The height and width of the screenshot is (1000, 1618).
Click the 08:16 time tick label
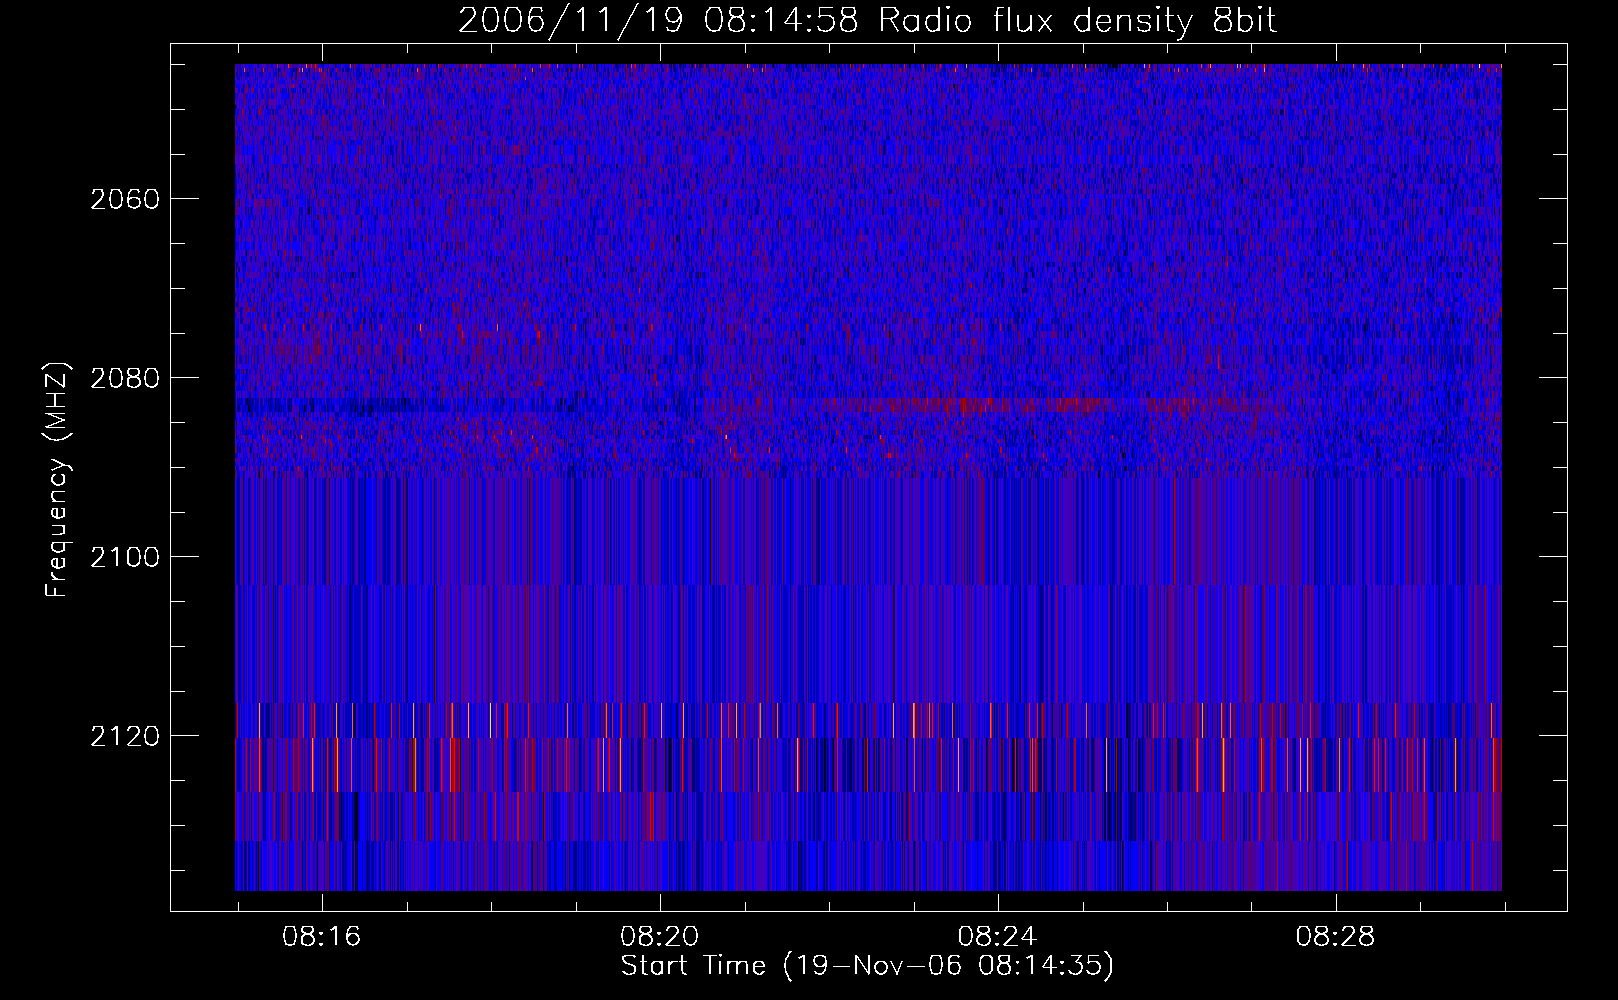(322, 937)
